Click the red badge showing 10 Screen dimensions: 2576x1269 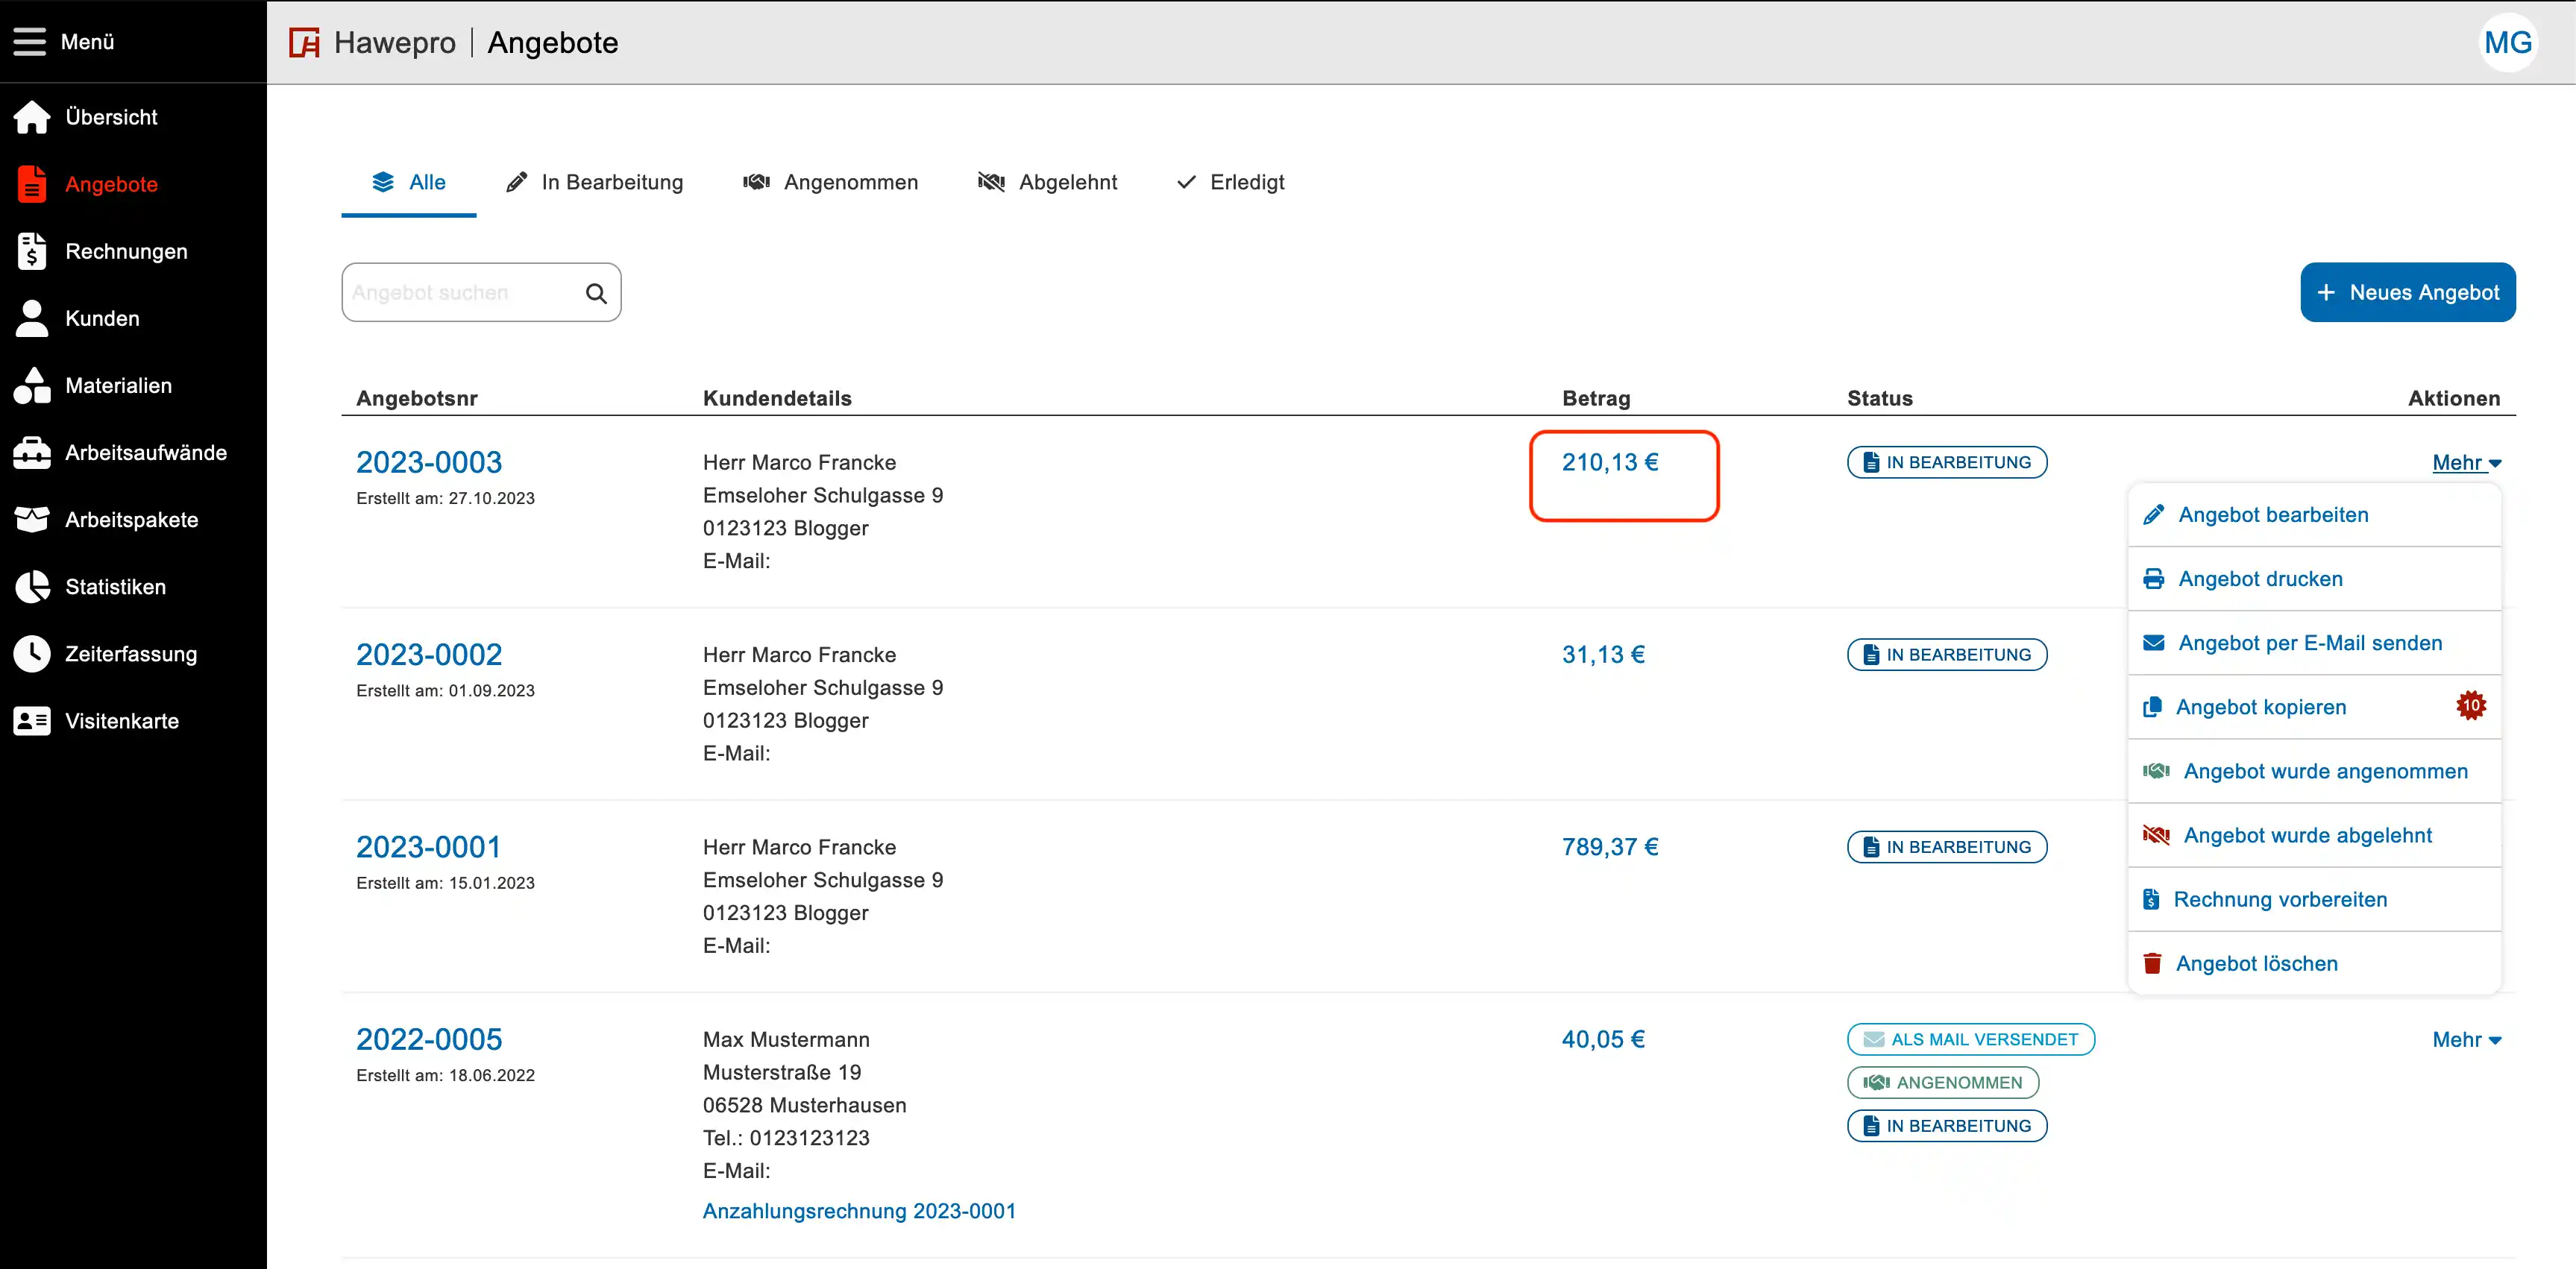[2470, 706]
